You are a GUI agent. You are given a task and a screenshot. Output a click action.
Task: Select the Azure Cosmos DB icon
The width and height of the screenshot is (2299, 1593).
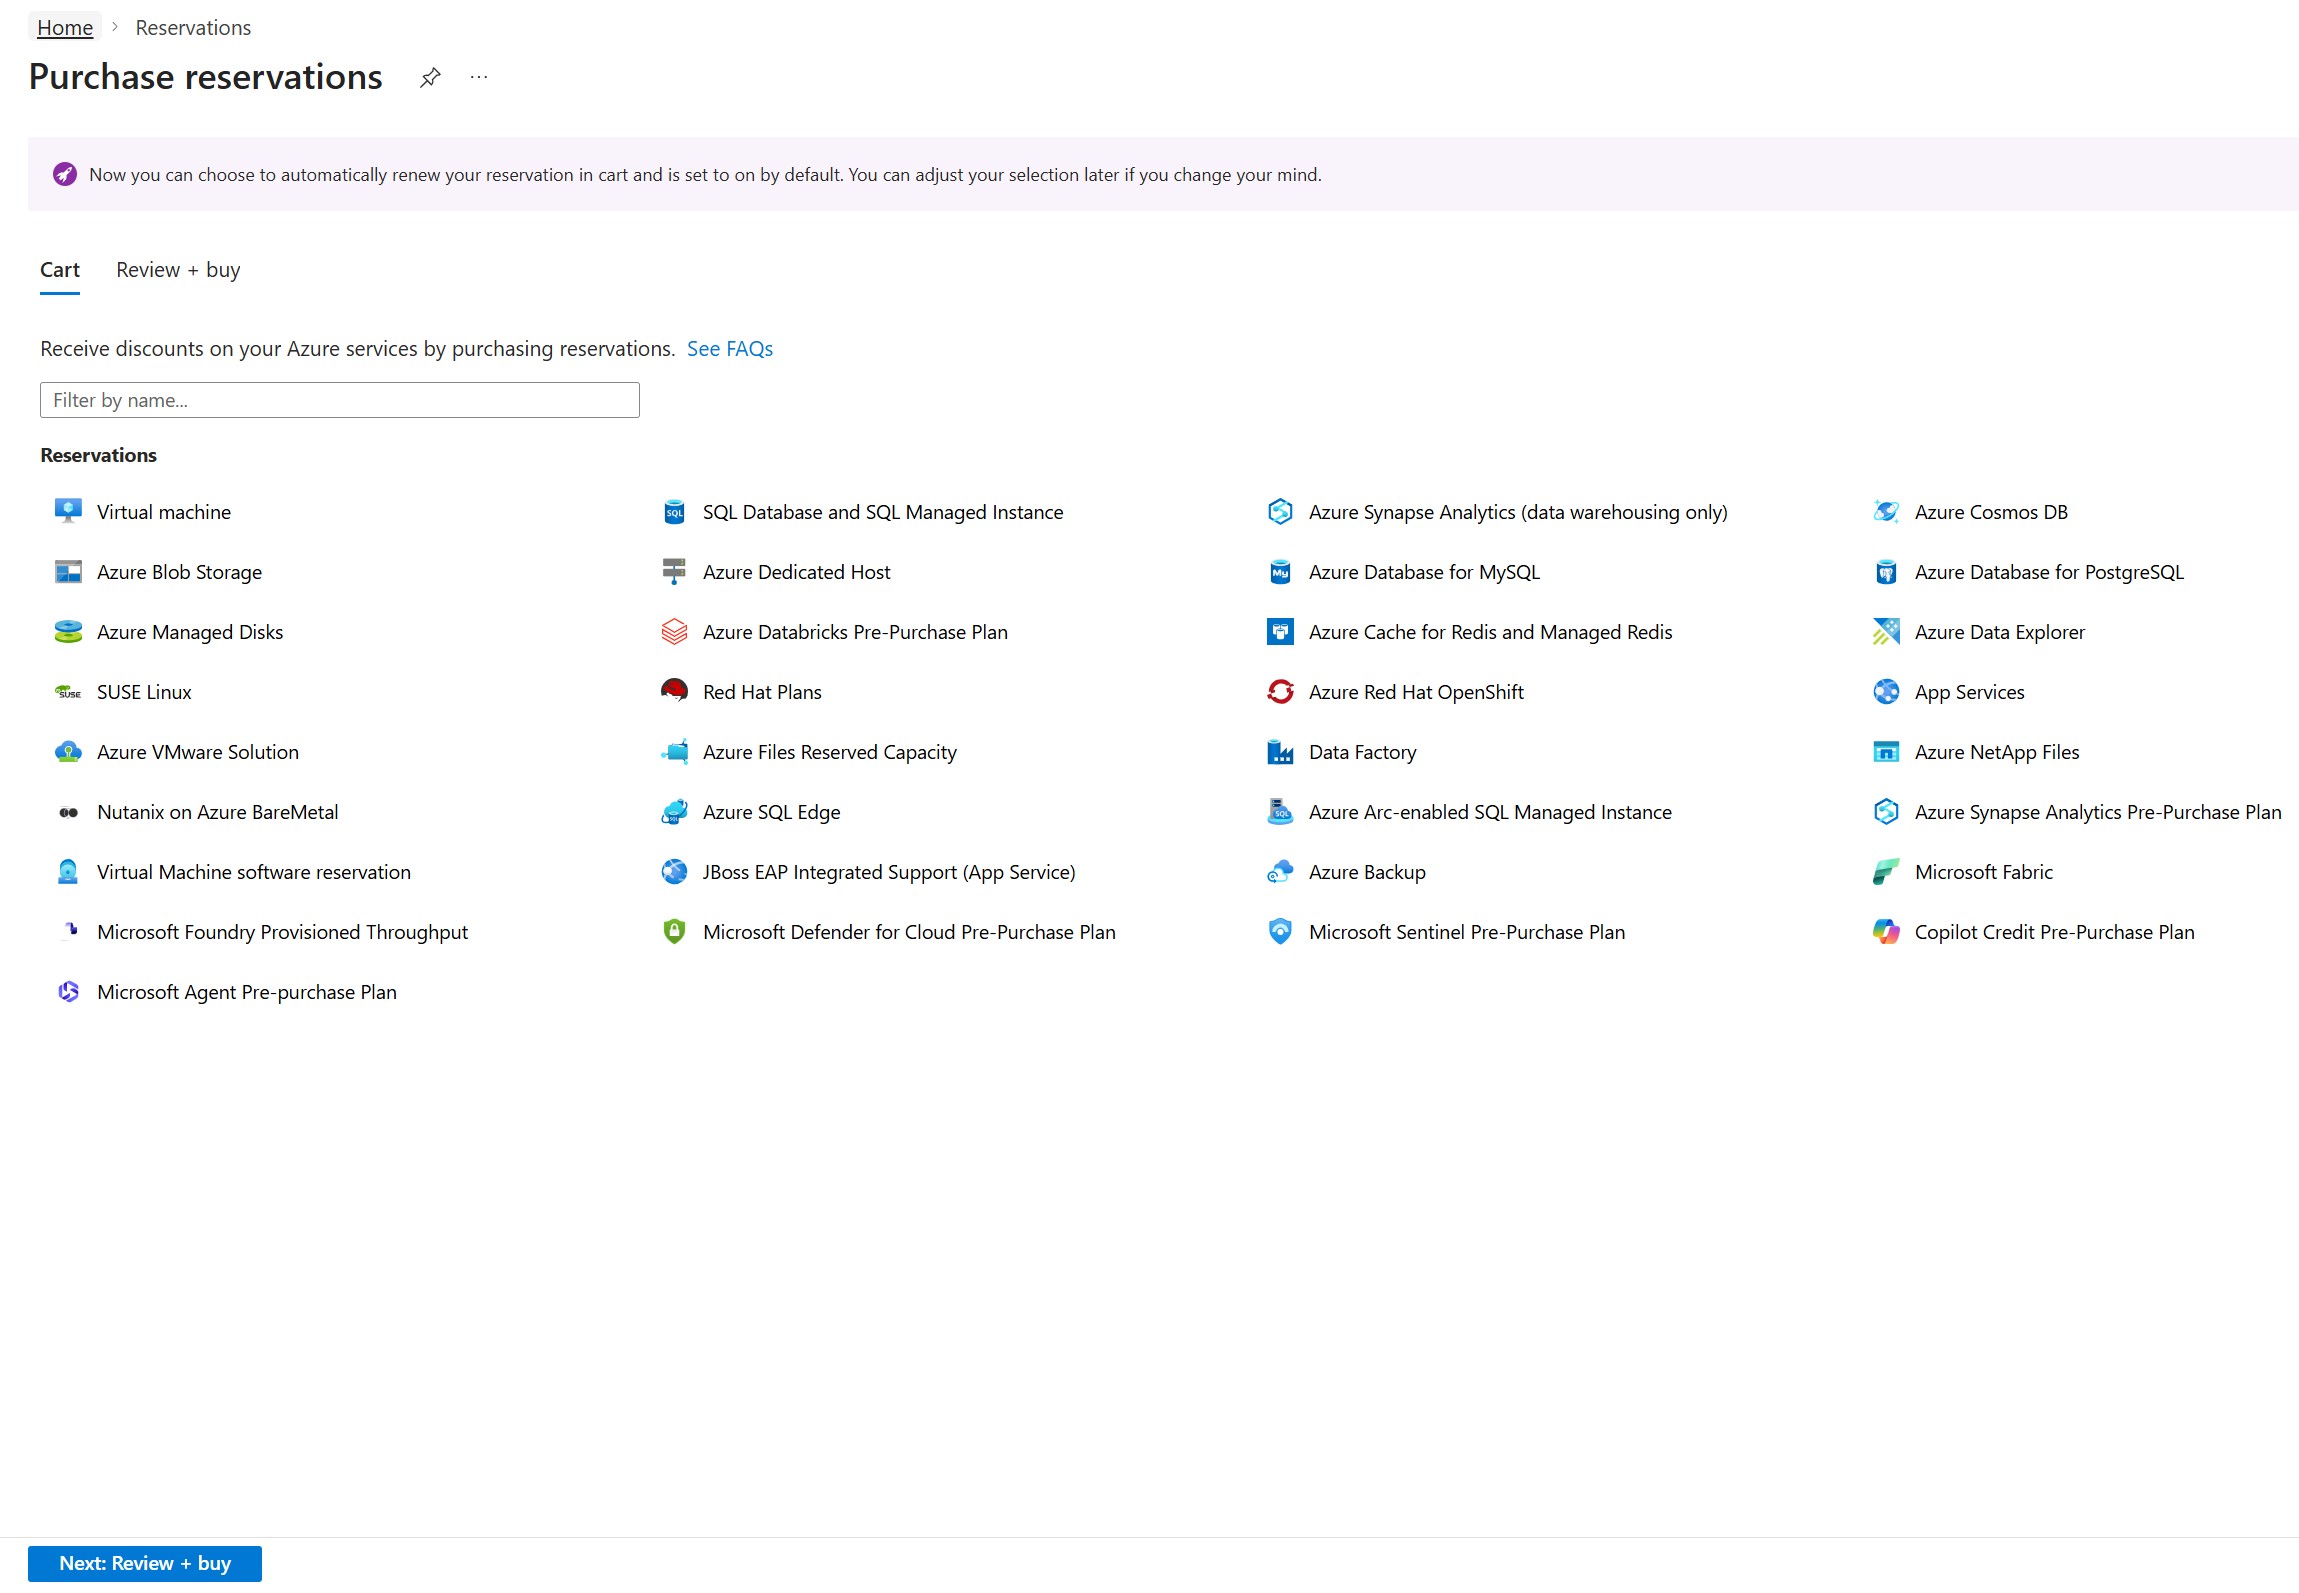coord(1886,512)
